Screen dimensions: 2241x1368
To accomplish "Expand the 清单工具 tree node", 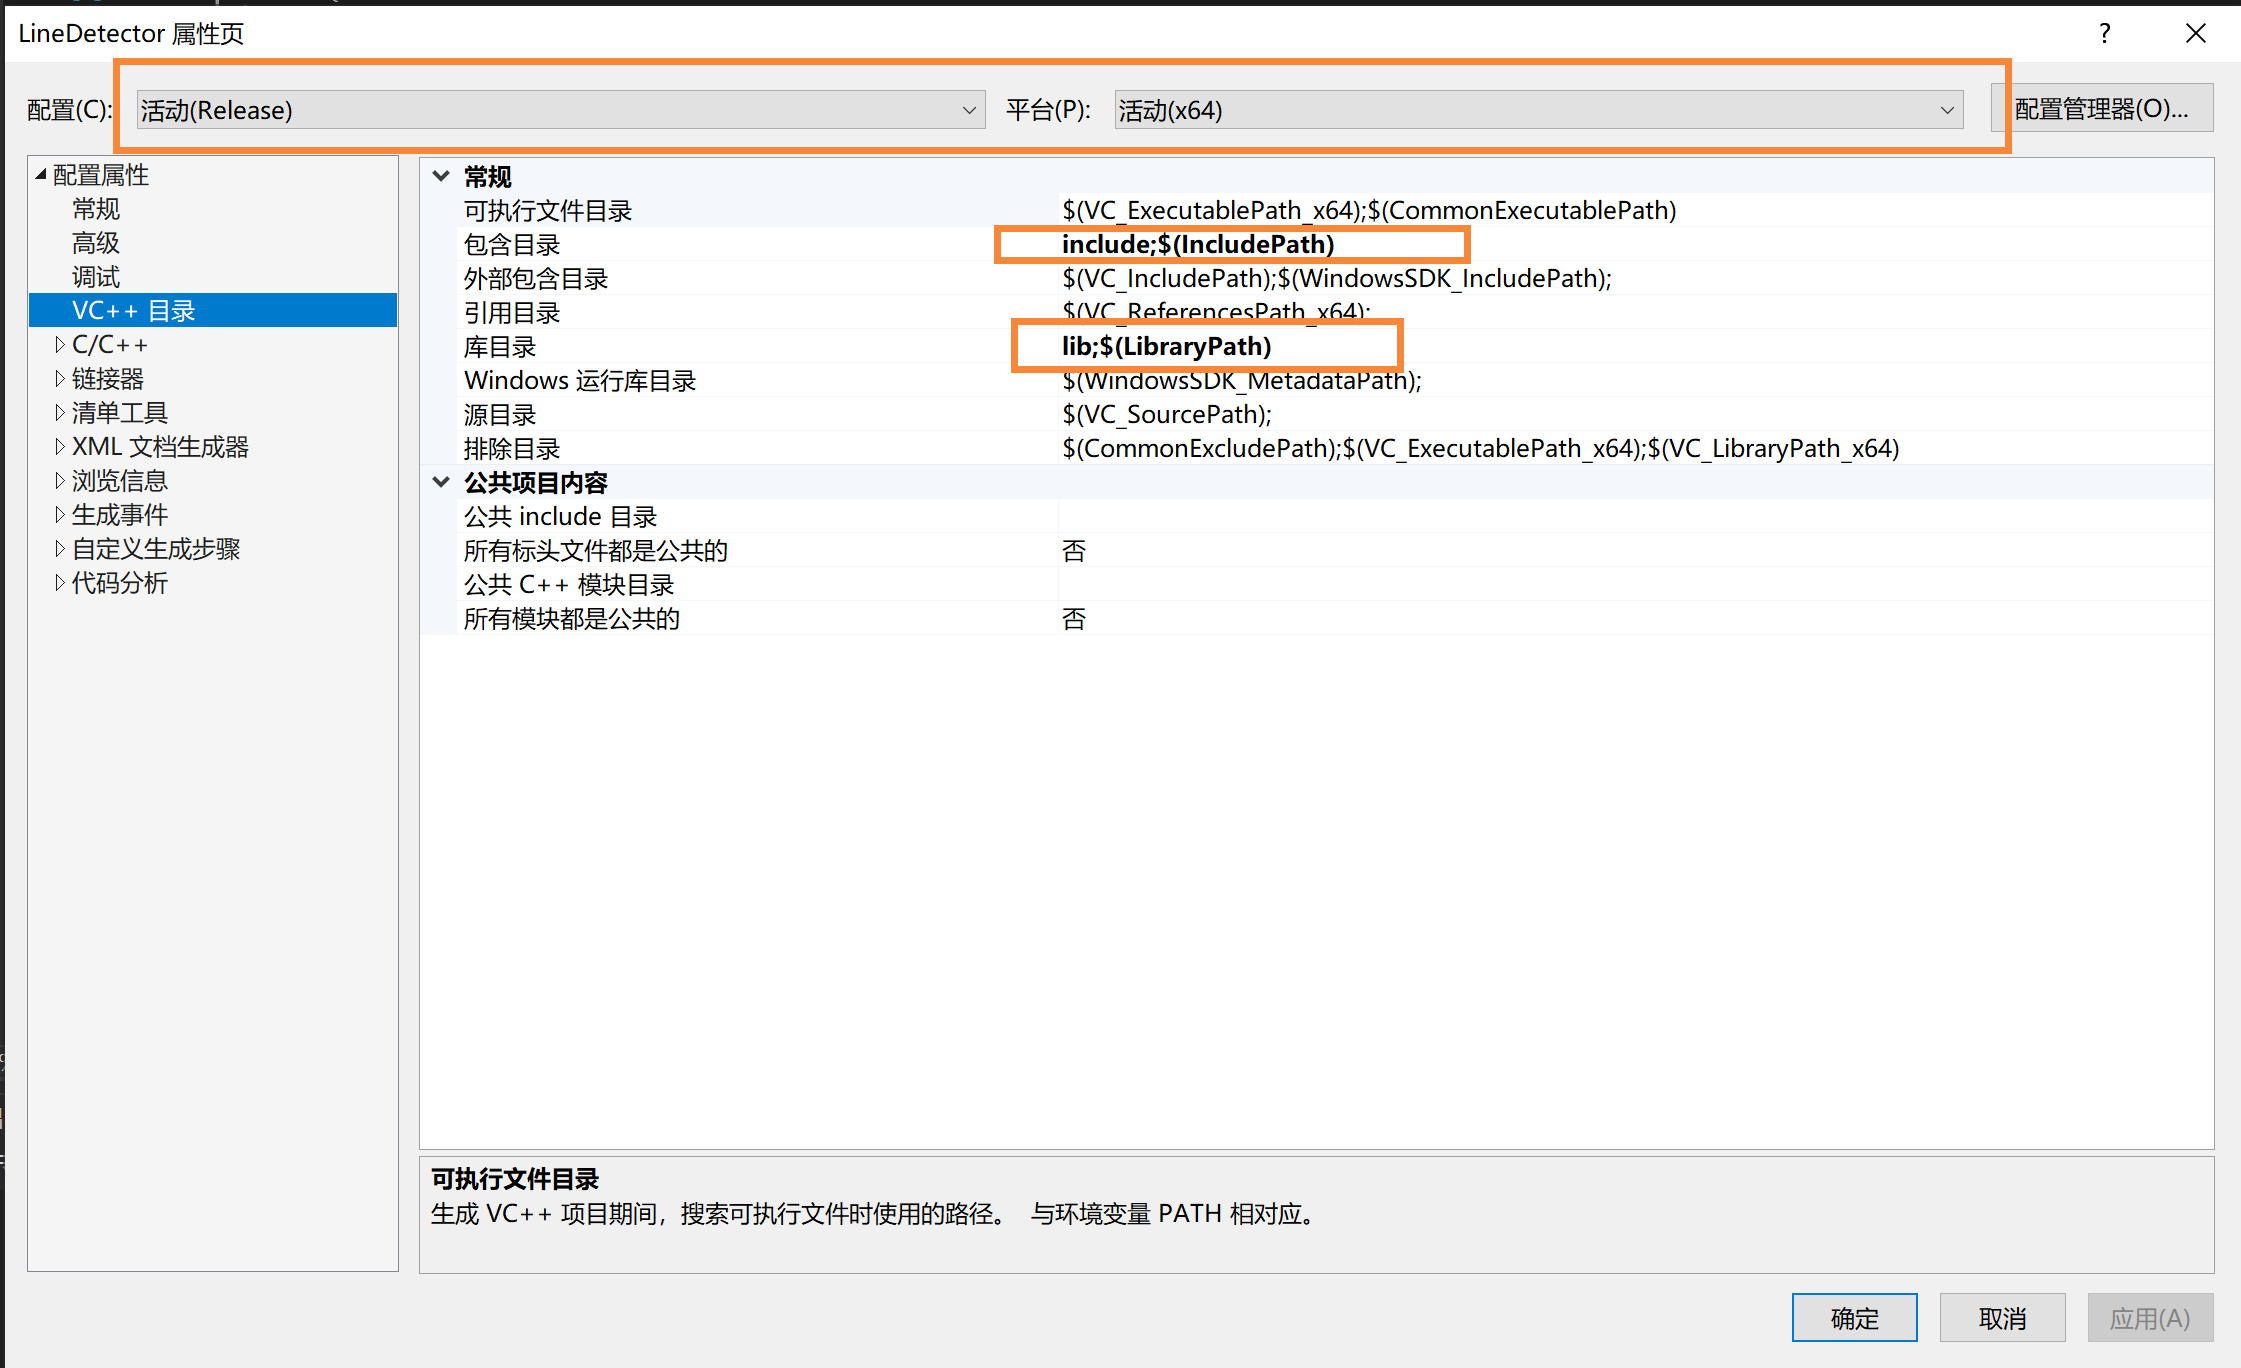I will 59,413.
